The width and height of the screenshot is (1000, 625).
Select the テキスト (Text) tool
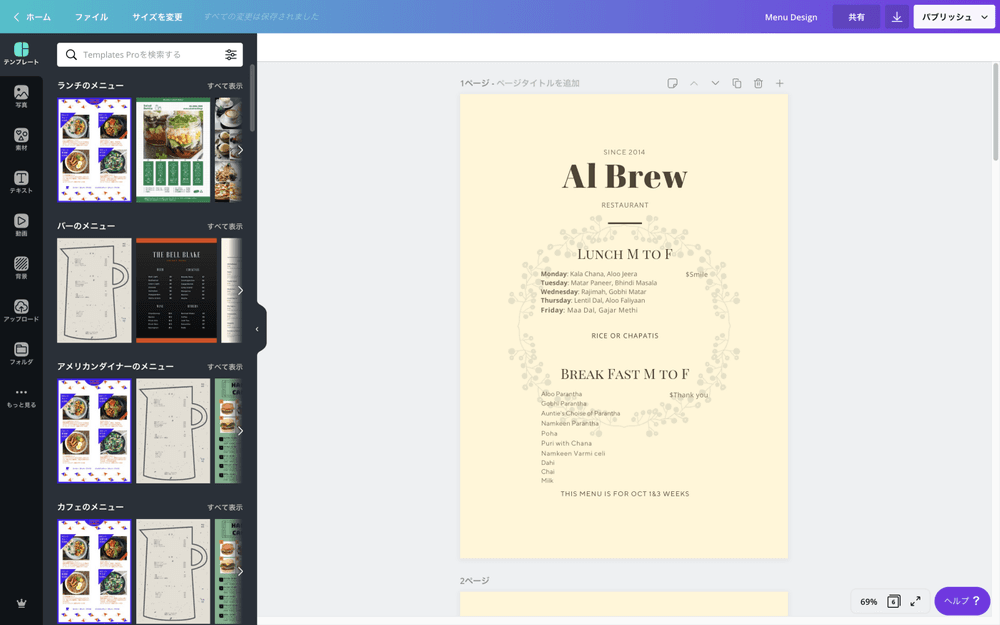21,183
